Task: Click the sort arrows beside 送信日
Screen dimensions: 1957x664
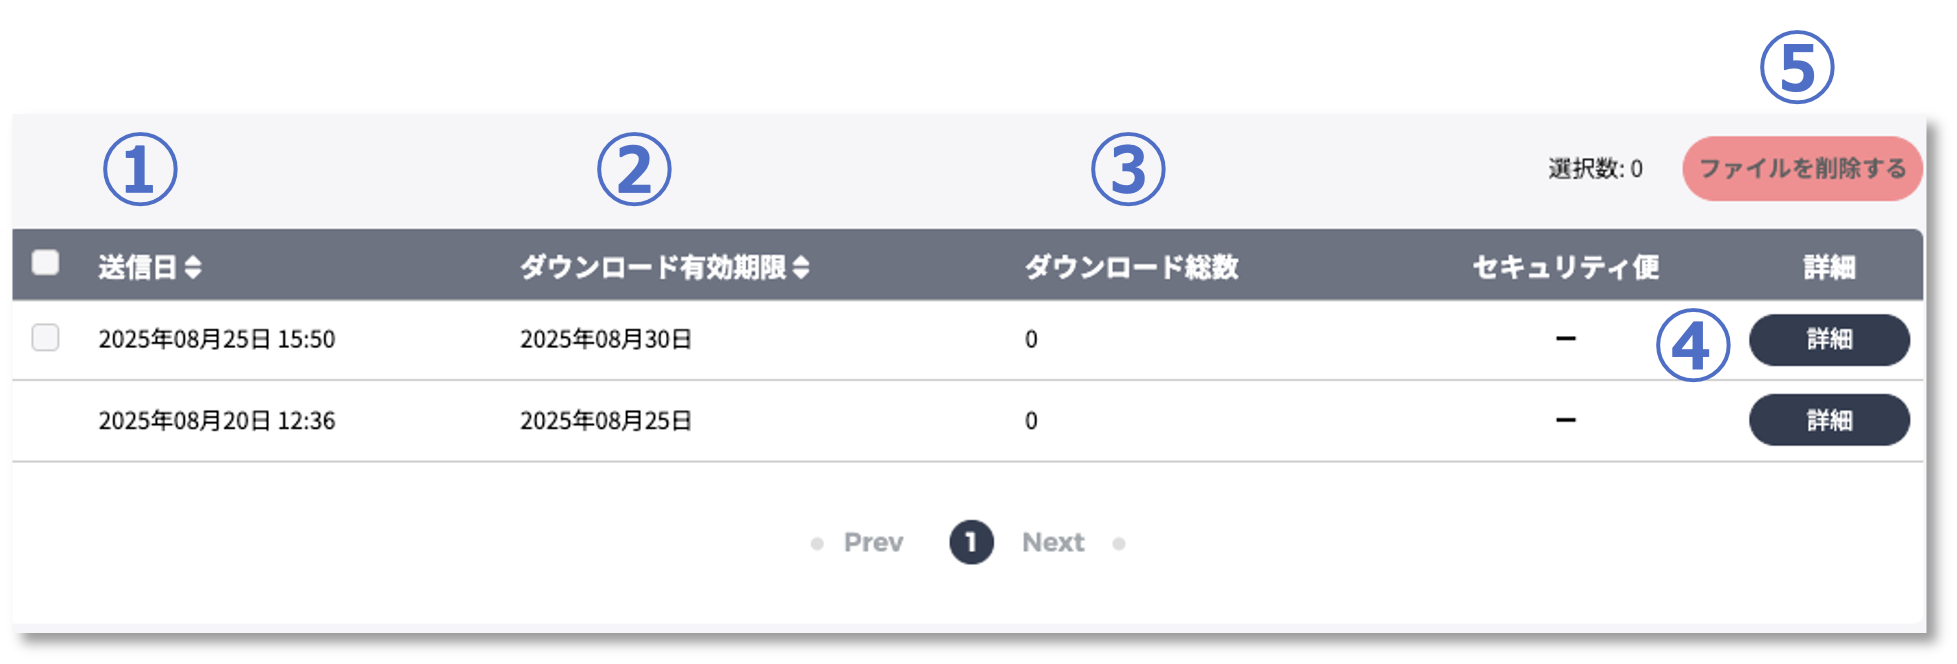Action: coord(193,267)
